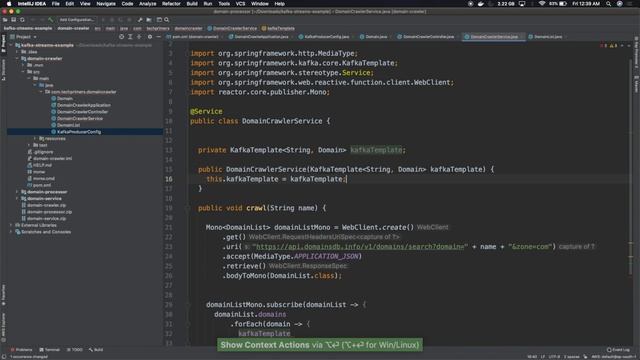
Task: Collapse the kafka-streams-example root node
Action: coord(11,45)
